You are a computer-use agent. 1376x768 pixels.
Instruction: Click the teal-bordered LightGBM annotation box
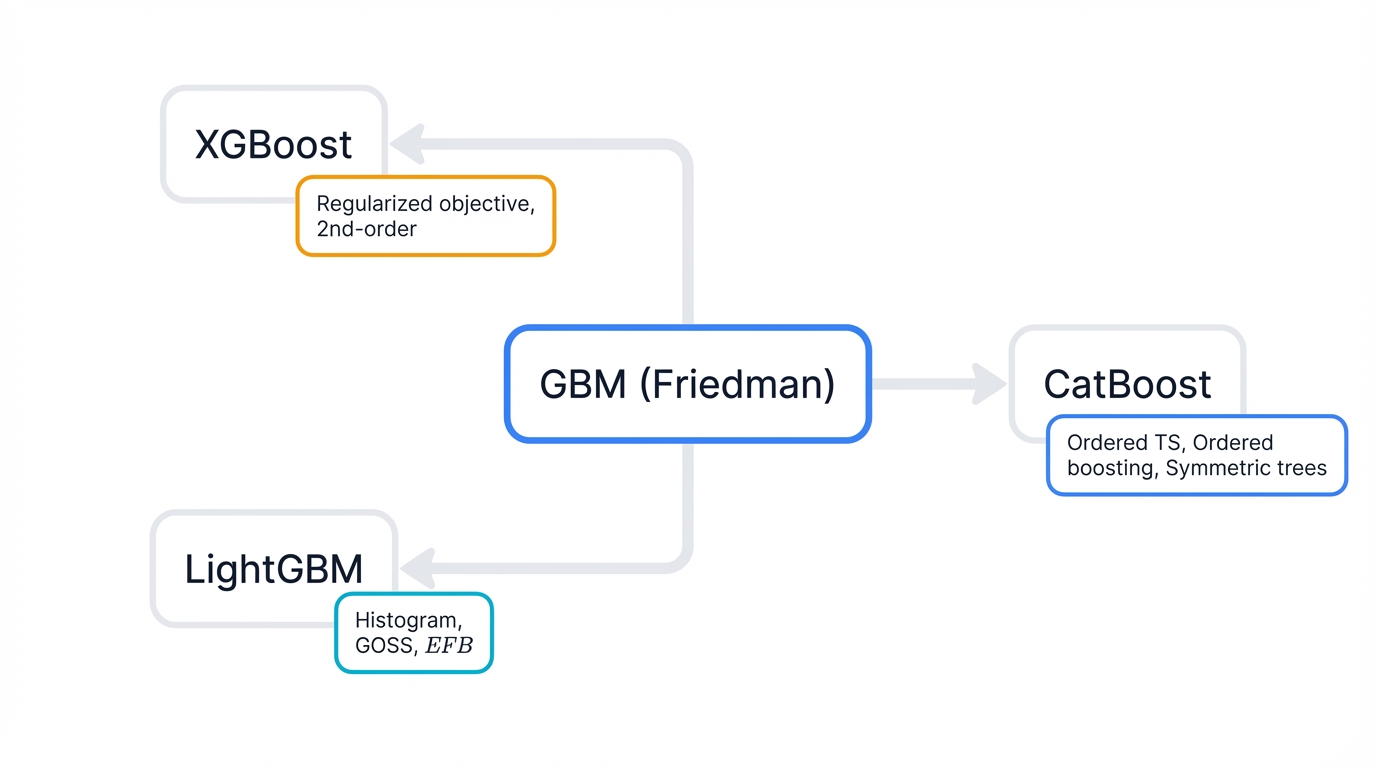coord(413,633)
